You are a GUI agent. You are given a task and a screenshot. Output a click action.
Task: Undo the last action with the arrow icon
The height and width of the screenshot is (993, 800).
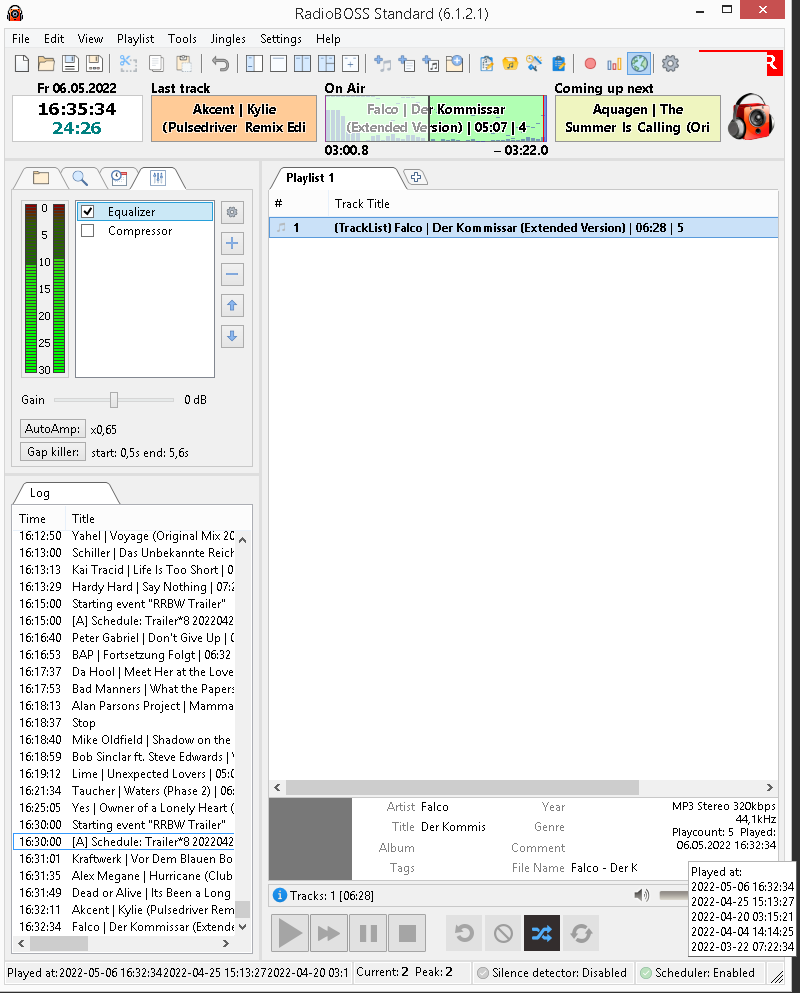(220, 63)
